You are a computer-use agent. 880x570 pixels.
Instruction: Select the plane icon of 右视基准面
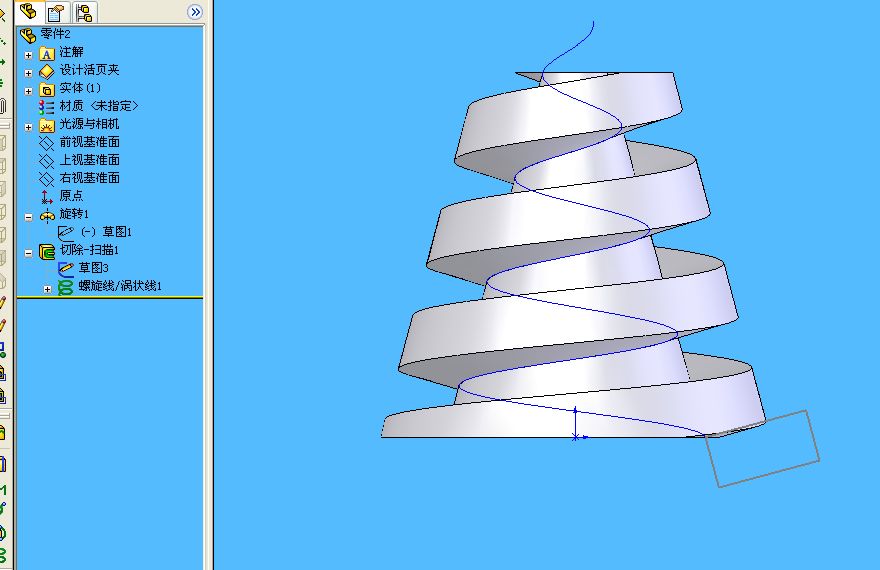47,179
